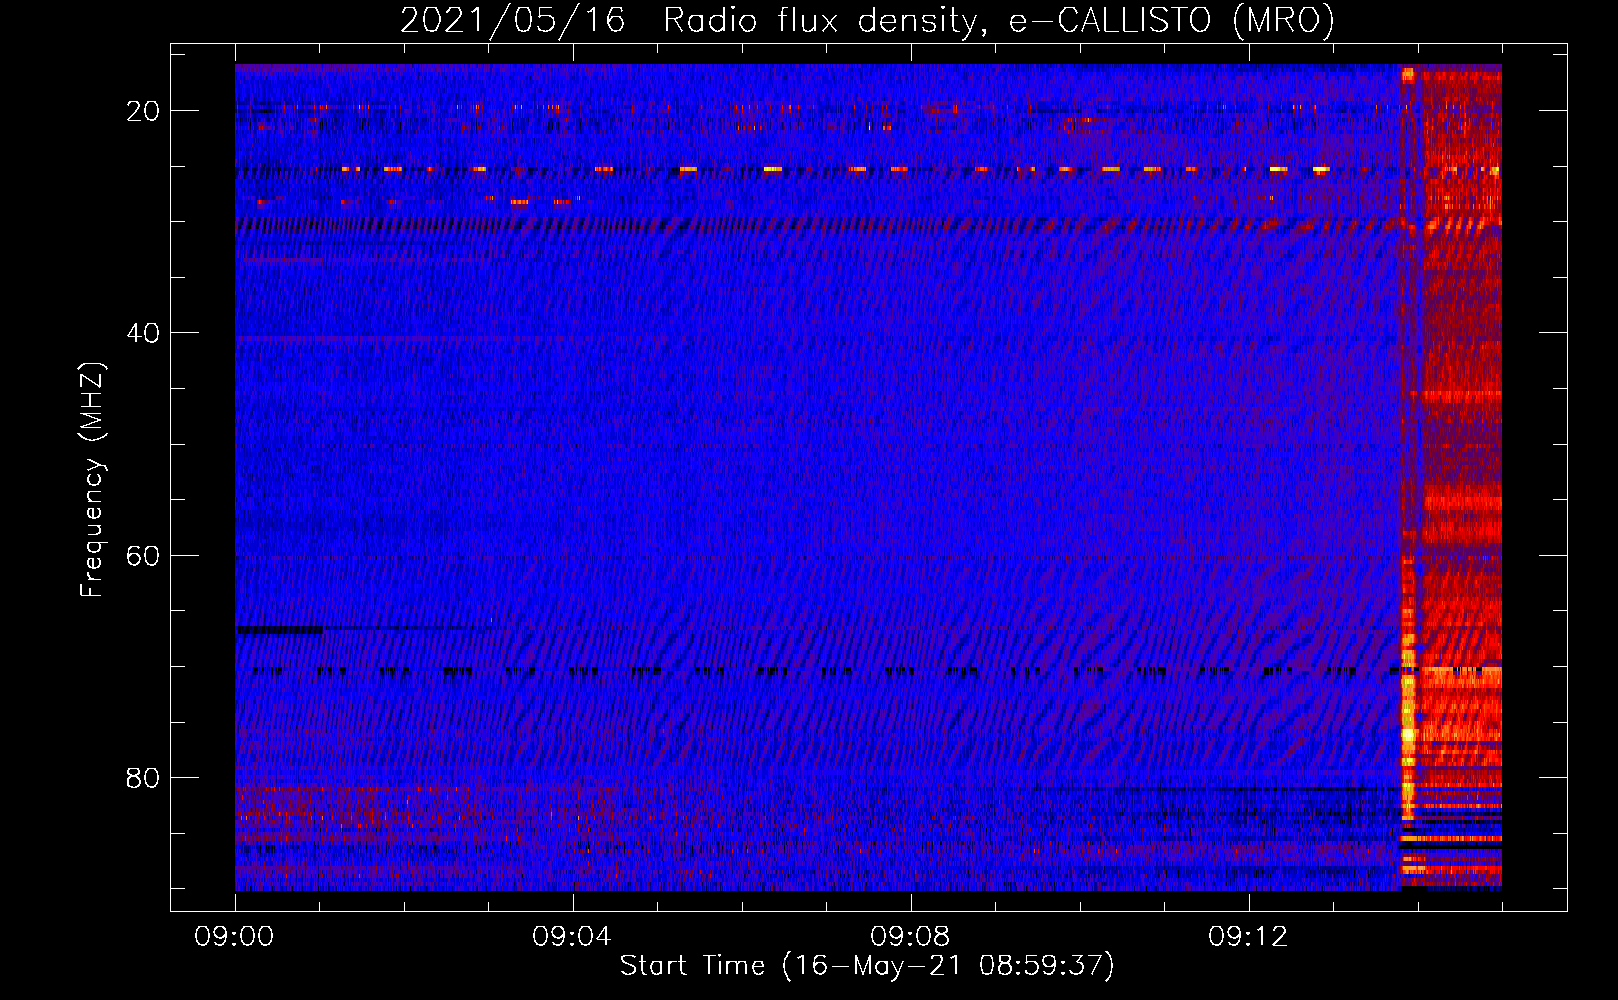Viewport: 1618px width, 1000px height.
Task: Click the '09:08' time tick label
Action: 910,937
